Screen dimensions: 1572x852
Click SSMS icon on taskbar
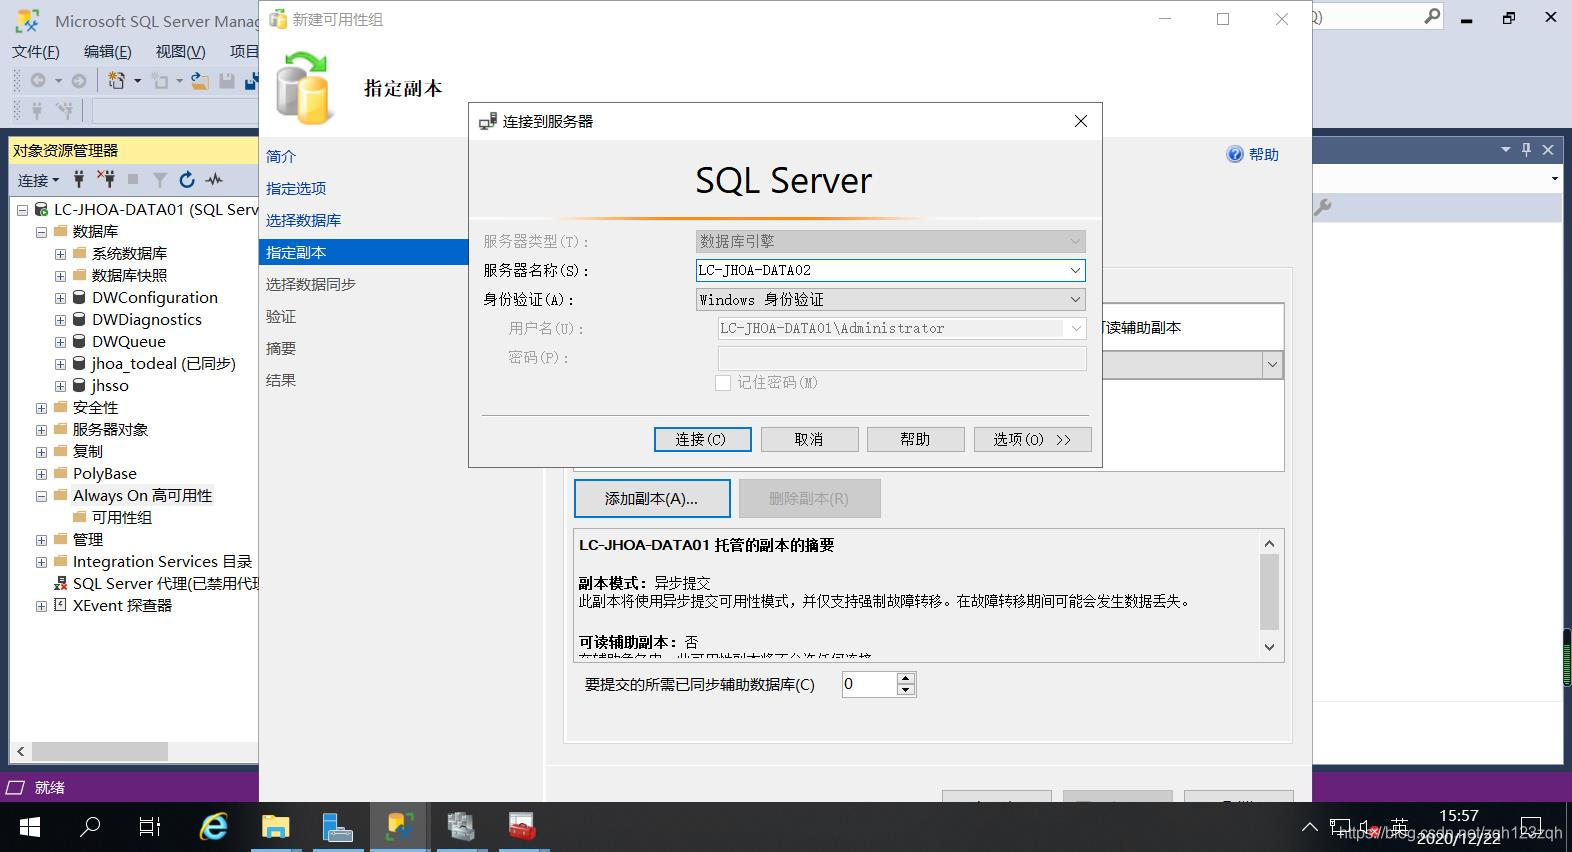[x=399, y=827]
